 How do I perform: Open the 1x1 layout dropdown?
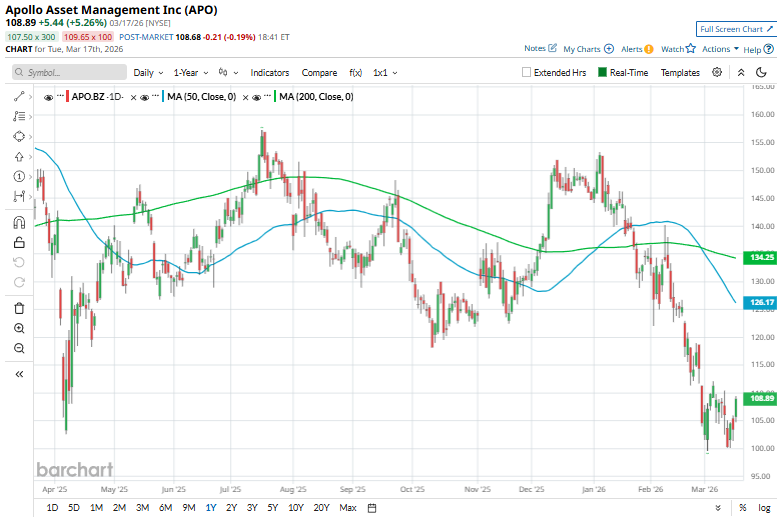point(385,73)
